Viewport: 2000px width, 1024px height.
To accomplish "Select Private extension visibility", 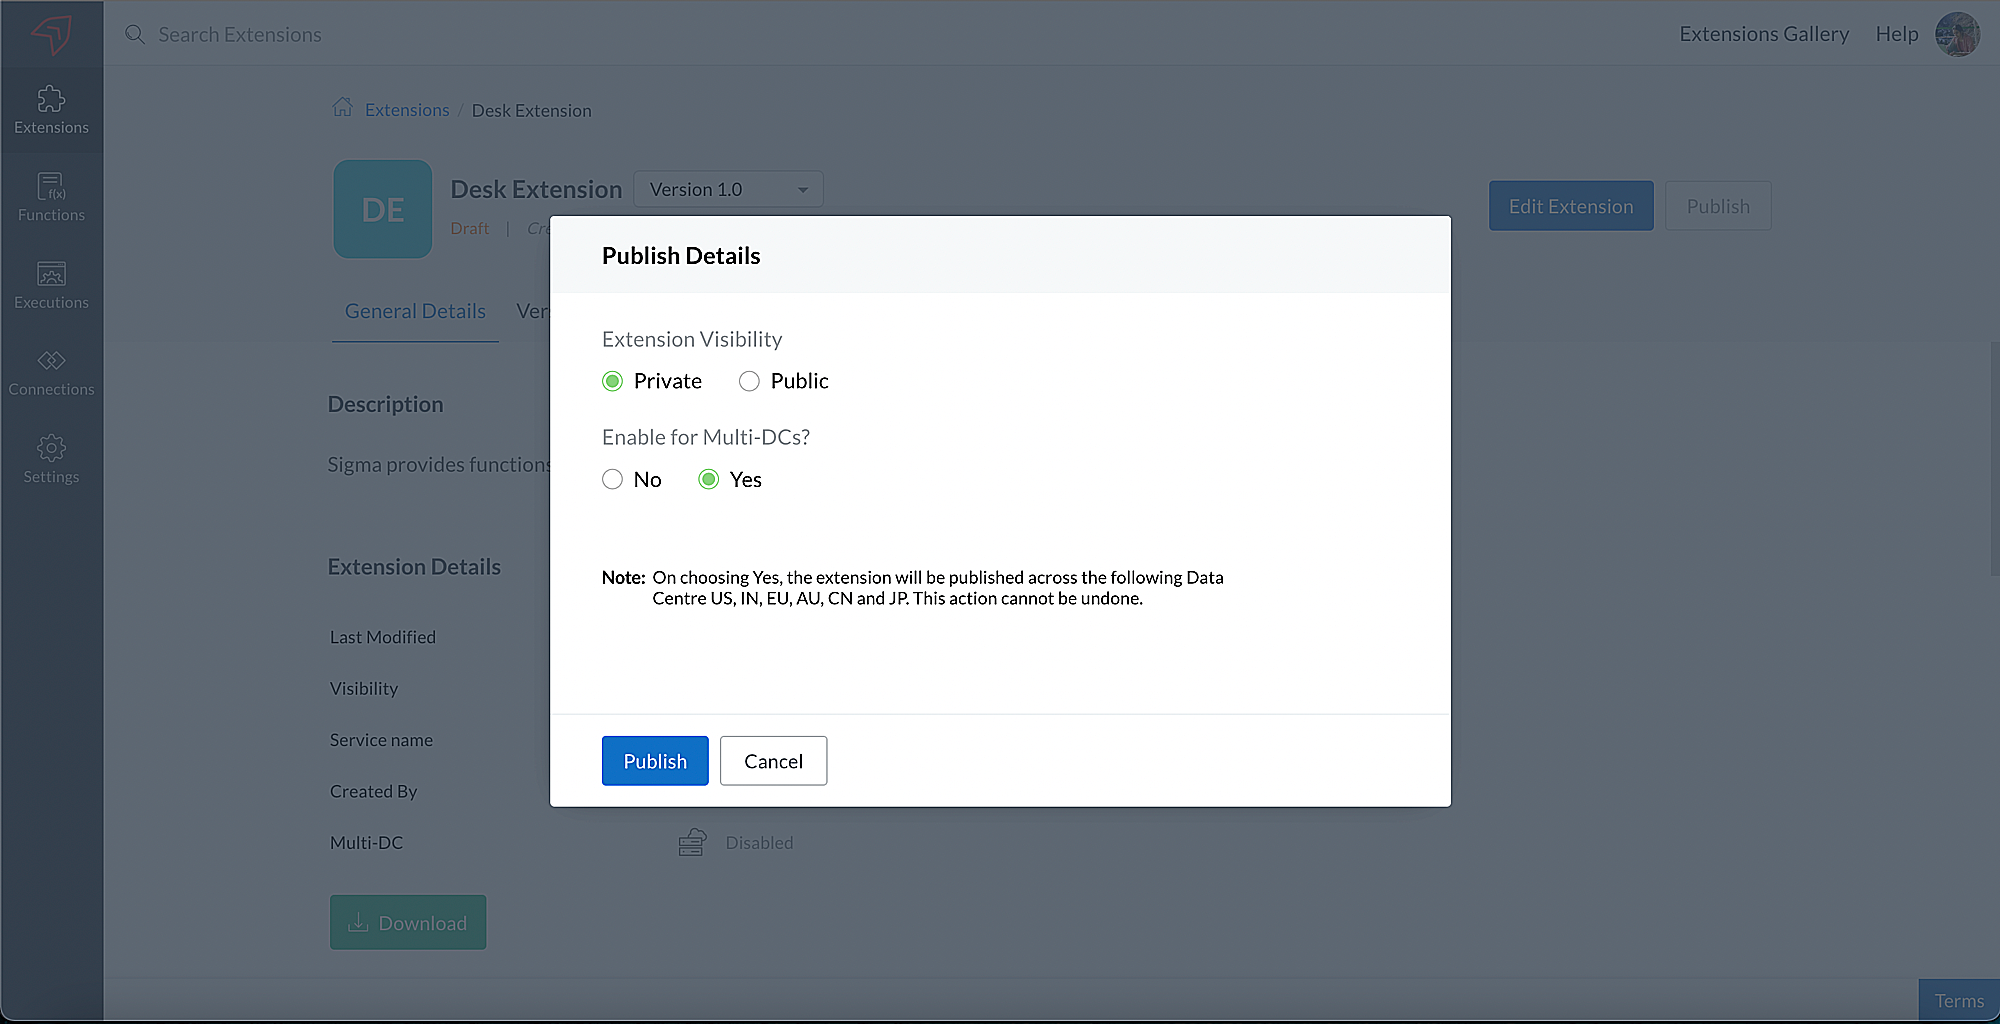I will (x=613, y=381).
